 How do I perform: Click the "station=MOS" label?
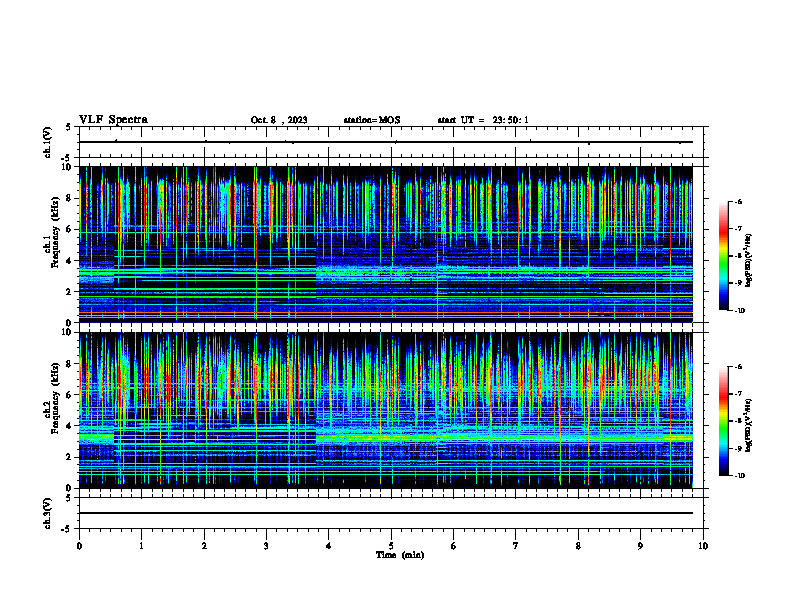[x=372, y=120]
